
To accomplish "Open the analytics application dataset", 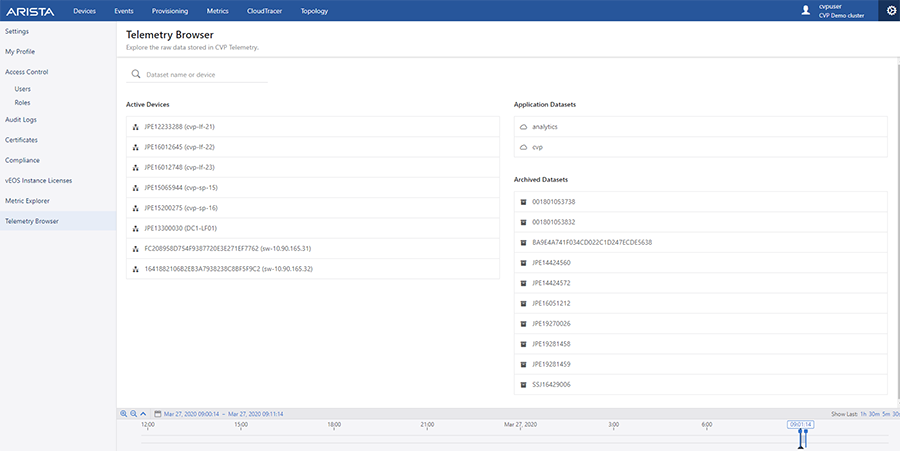I will (700, 127).
